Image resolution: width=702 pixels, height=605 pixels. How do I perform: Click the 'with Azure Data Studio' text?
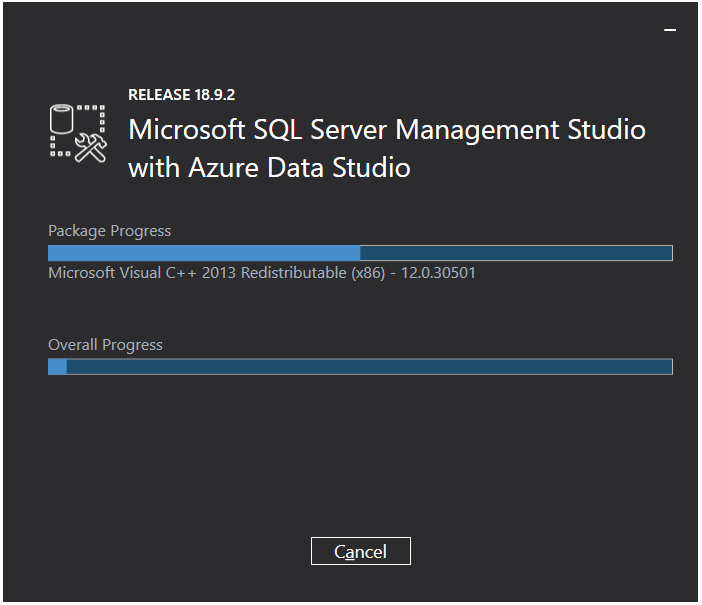(x=269, y=168)
